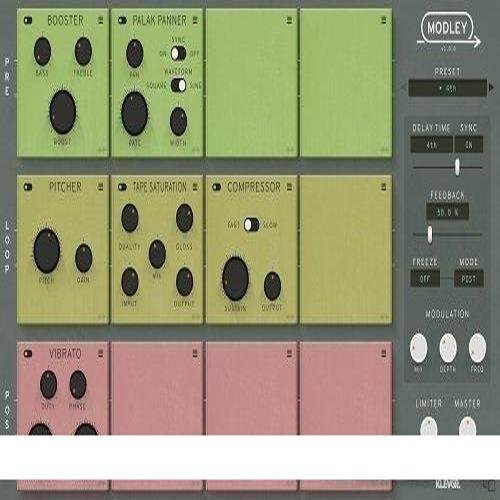
Task: Click the Tape Saturation Output knob
Action: [184, 282]
